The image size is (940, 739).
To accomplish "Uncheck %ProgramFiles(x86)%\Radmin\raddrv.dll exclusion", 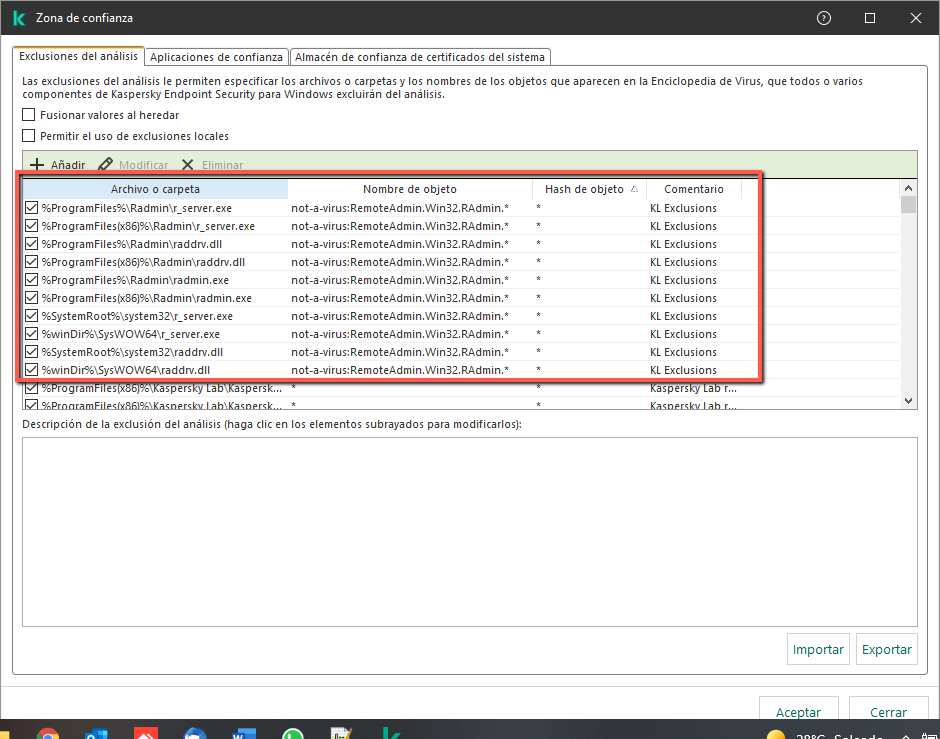I will [32, 262].
